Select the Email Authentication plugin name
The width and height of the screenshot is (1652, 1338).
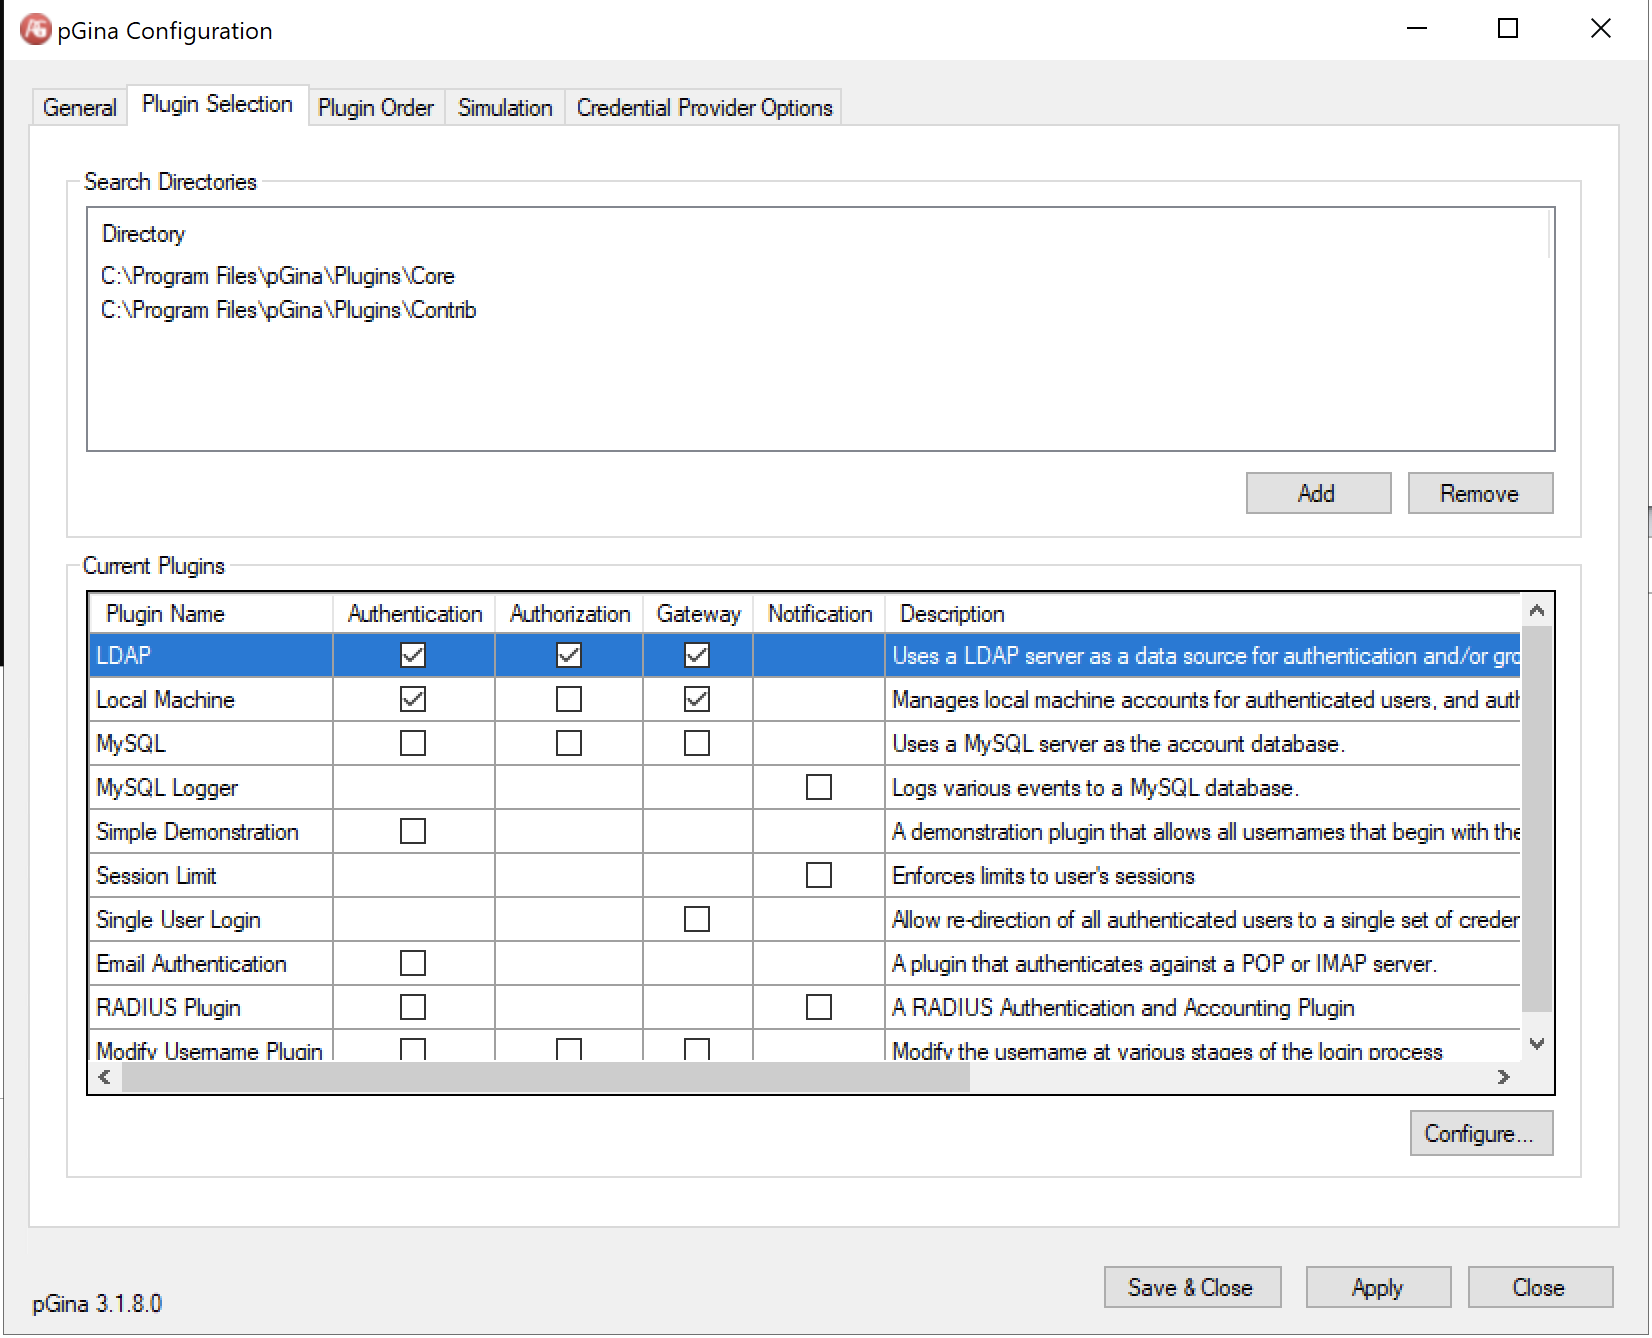click(x=211, y=963)
